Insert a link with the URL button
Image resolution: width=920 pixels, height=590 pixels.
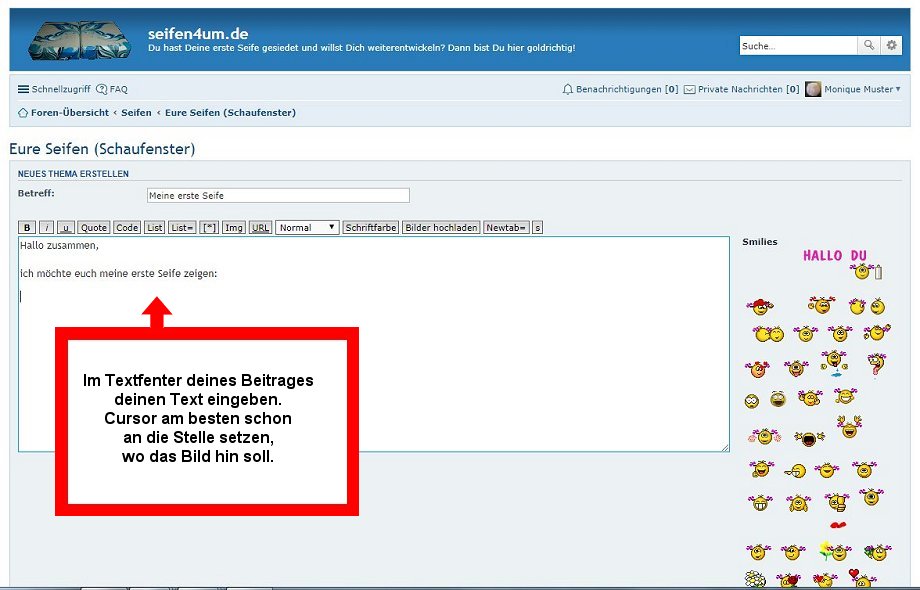[260, 227]
